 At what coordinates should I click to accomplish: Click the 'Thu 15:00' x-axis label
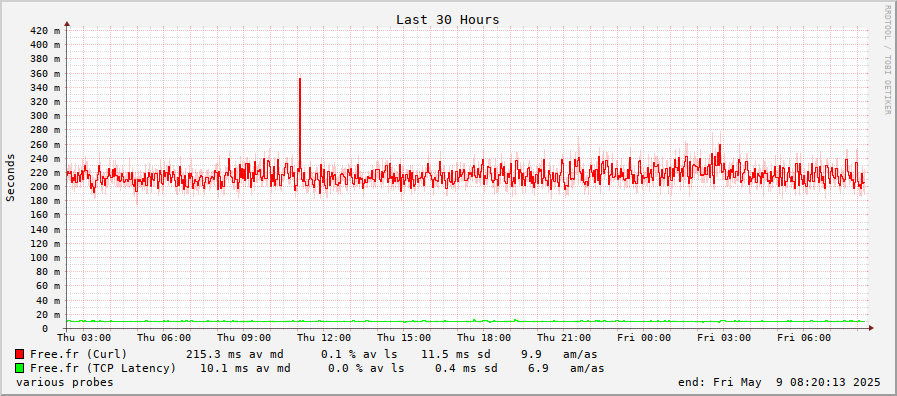[404, 338]
